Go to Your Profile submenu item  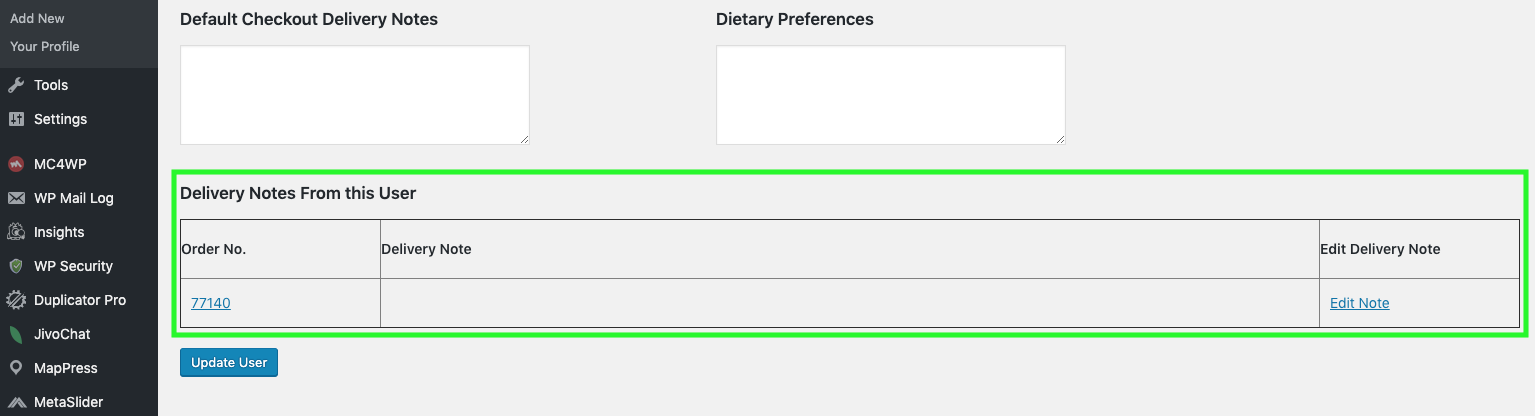[45, 46]
